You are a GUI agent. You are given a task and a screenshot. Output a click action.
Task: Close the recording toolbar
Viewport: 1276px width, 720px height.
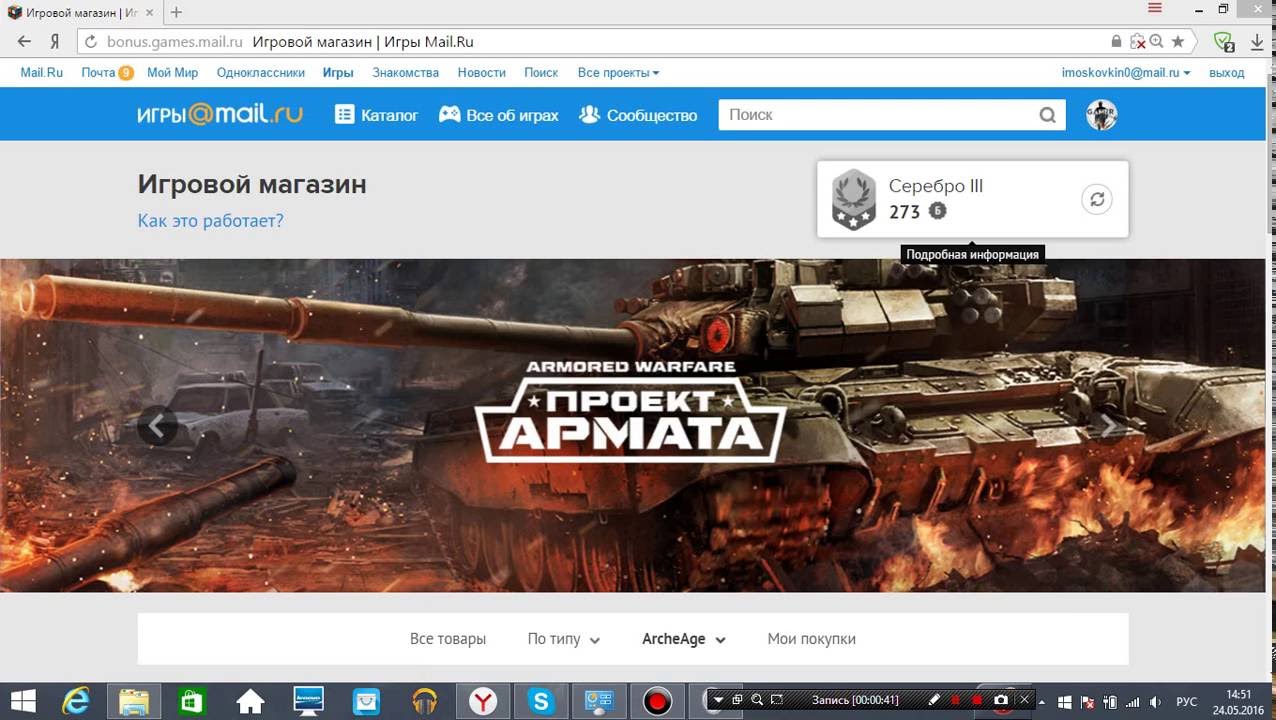tap(1026, 700)
